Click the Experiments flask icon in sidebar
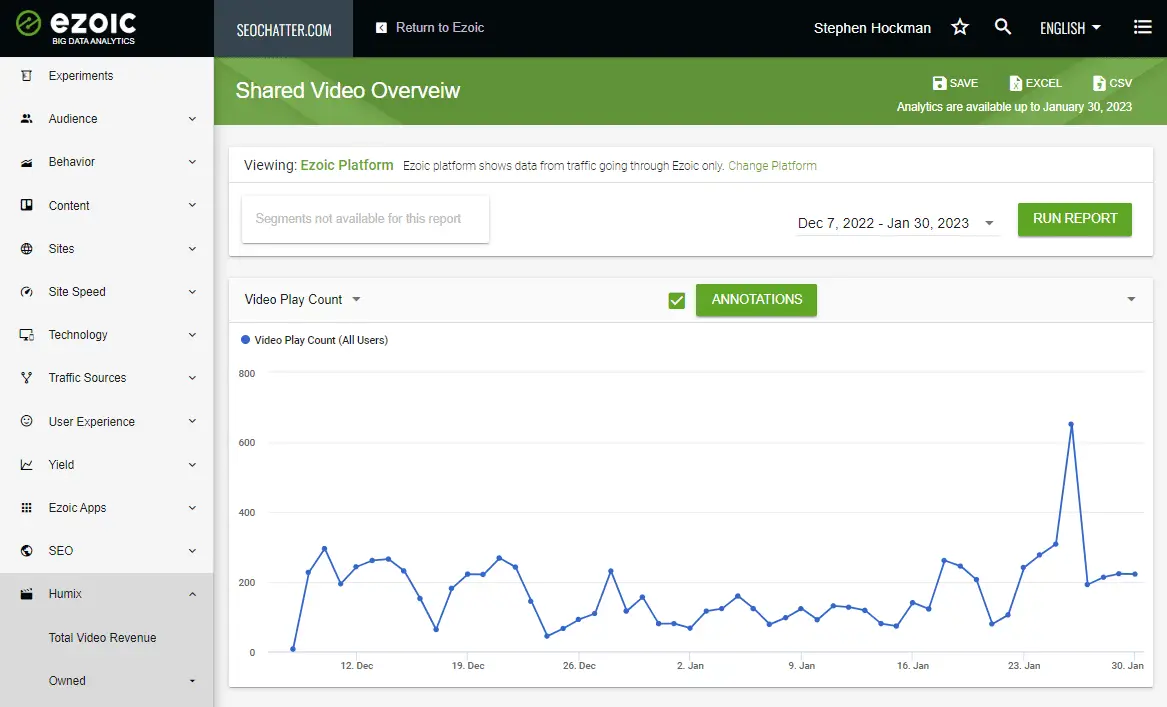1167x707 pixels. click(27, 76)
